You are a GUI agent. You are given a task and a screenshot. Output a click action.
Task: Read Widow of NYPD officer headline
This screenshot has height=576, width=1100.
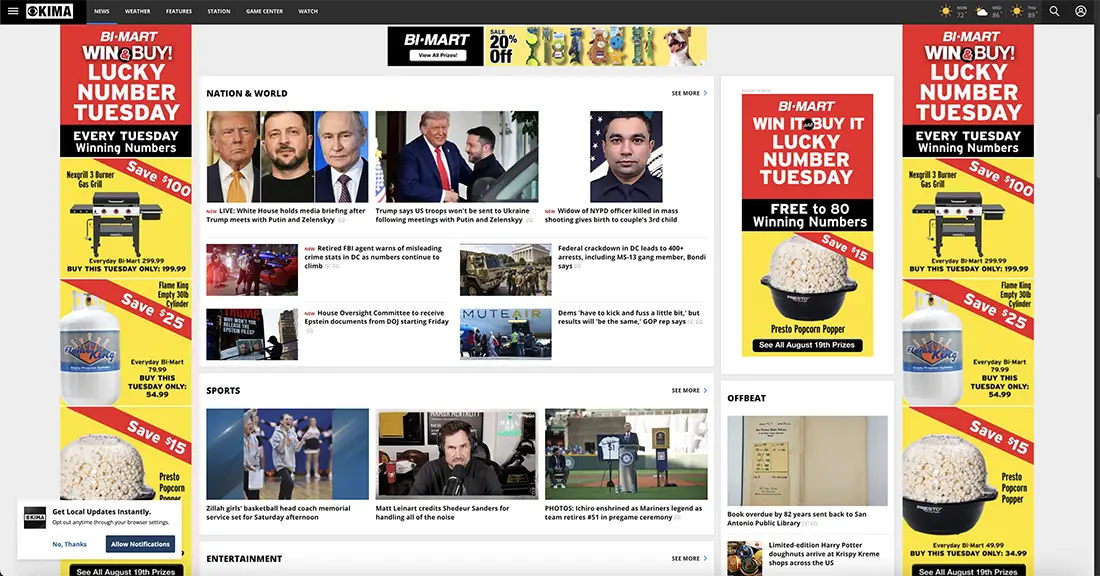[x=612, y=215]
